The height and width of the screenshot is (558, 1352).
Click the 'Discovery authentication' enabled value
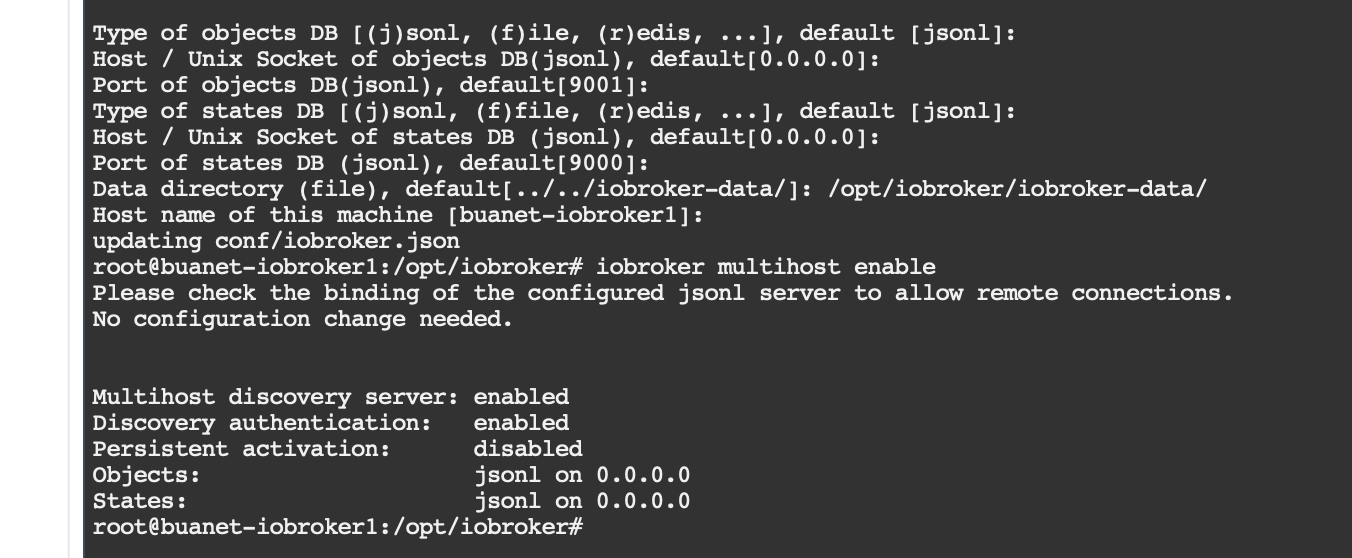click(x=521, y=423)
